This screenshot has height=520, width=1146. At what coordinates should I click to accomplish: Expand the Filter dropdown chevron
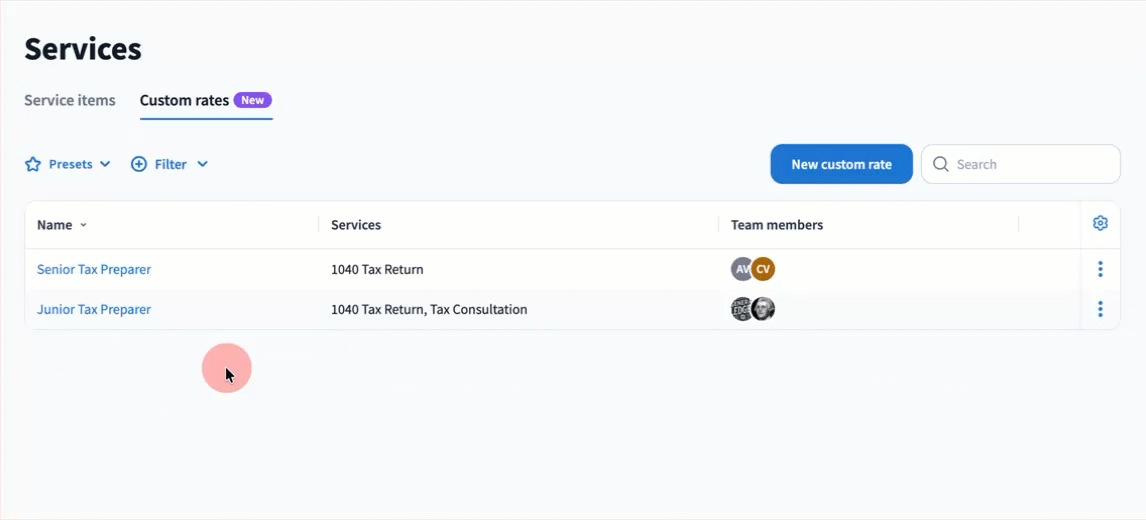pyautogui.click(x=202, y=164)
